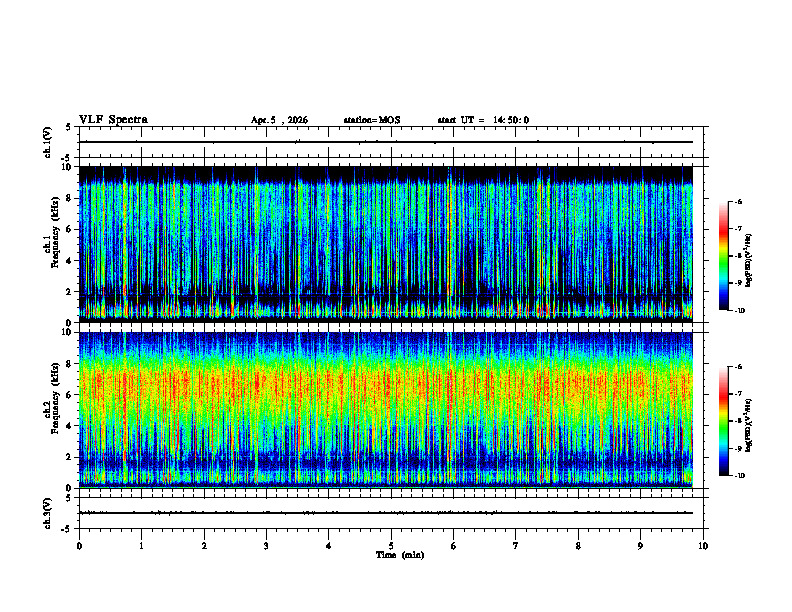Click the time axis tick label "7"
This screenshot has height=612, width=792.
(x=516, y=546)
